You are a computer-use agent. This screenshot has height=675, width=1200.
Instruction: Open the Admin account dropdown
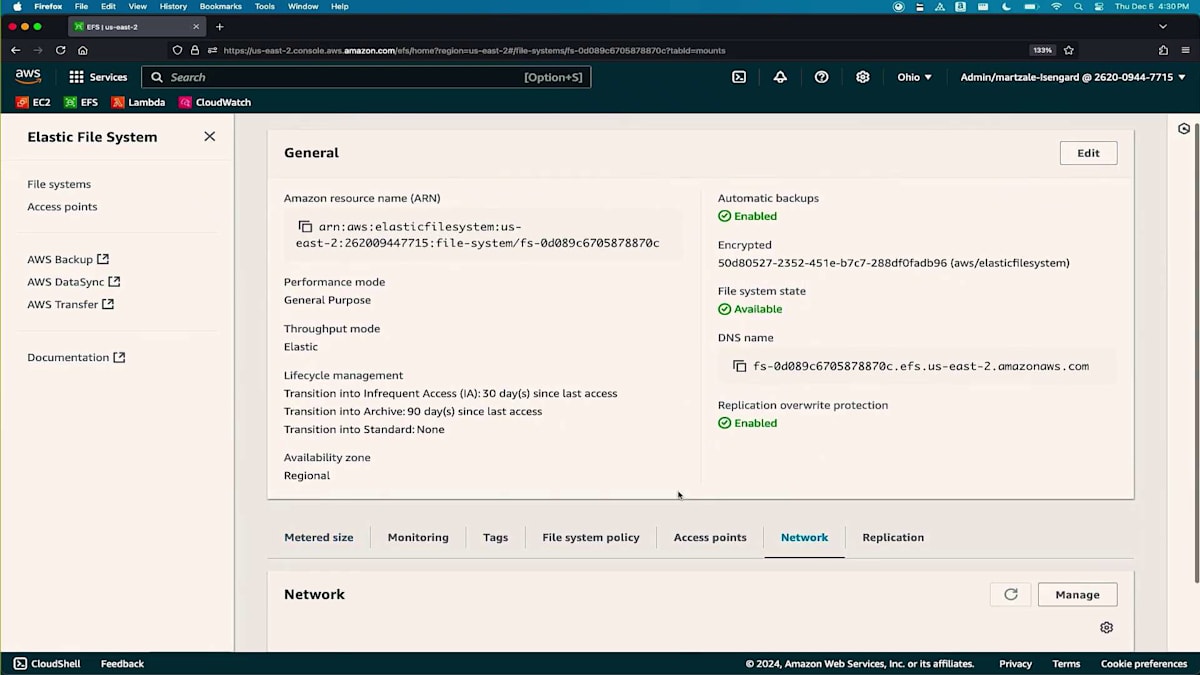pos(1073,77)
